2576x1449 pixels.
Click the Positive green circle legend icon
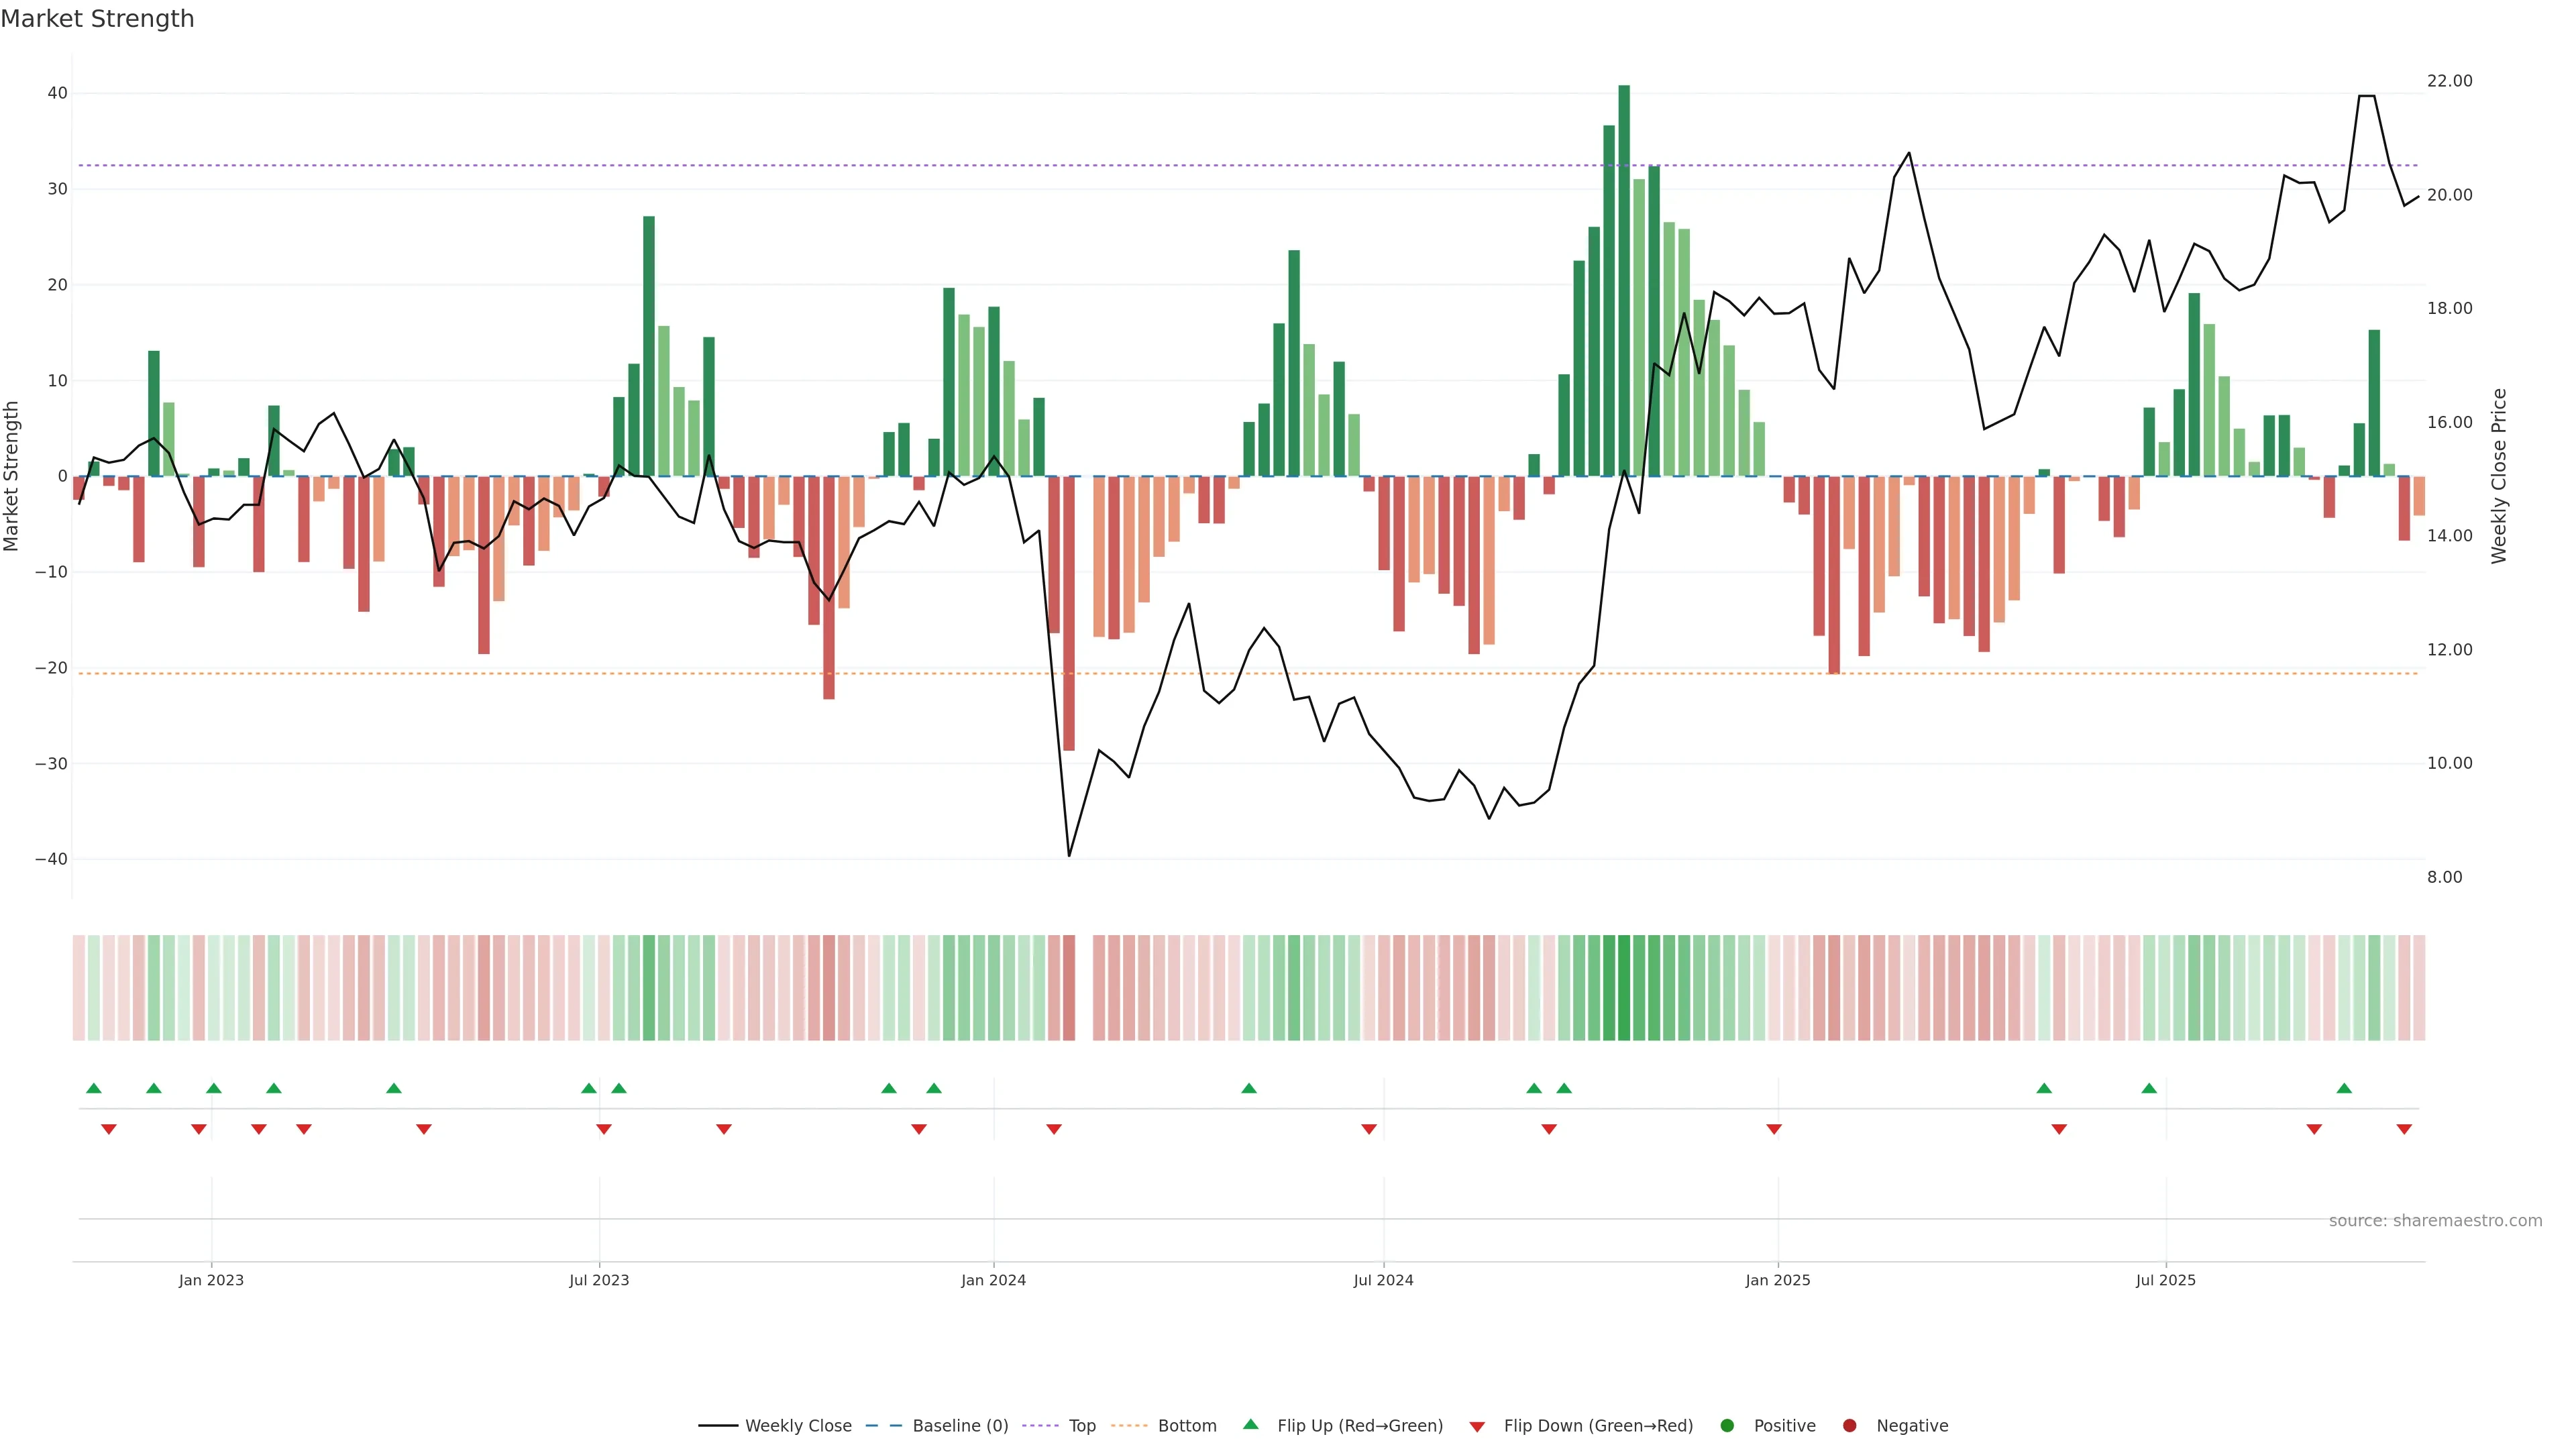coord(1727,1426)
